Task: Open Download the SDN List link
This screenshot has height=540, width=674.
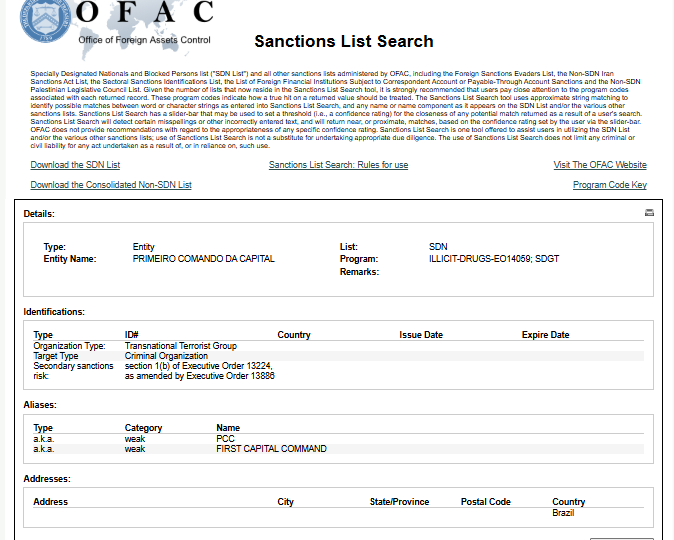Action: (75, 165)
